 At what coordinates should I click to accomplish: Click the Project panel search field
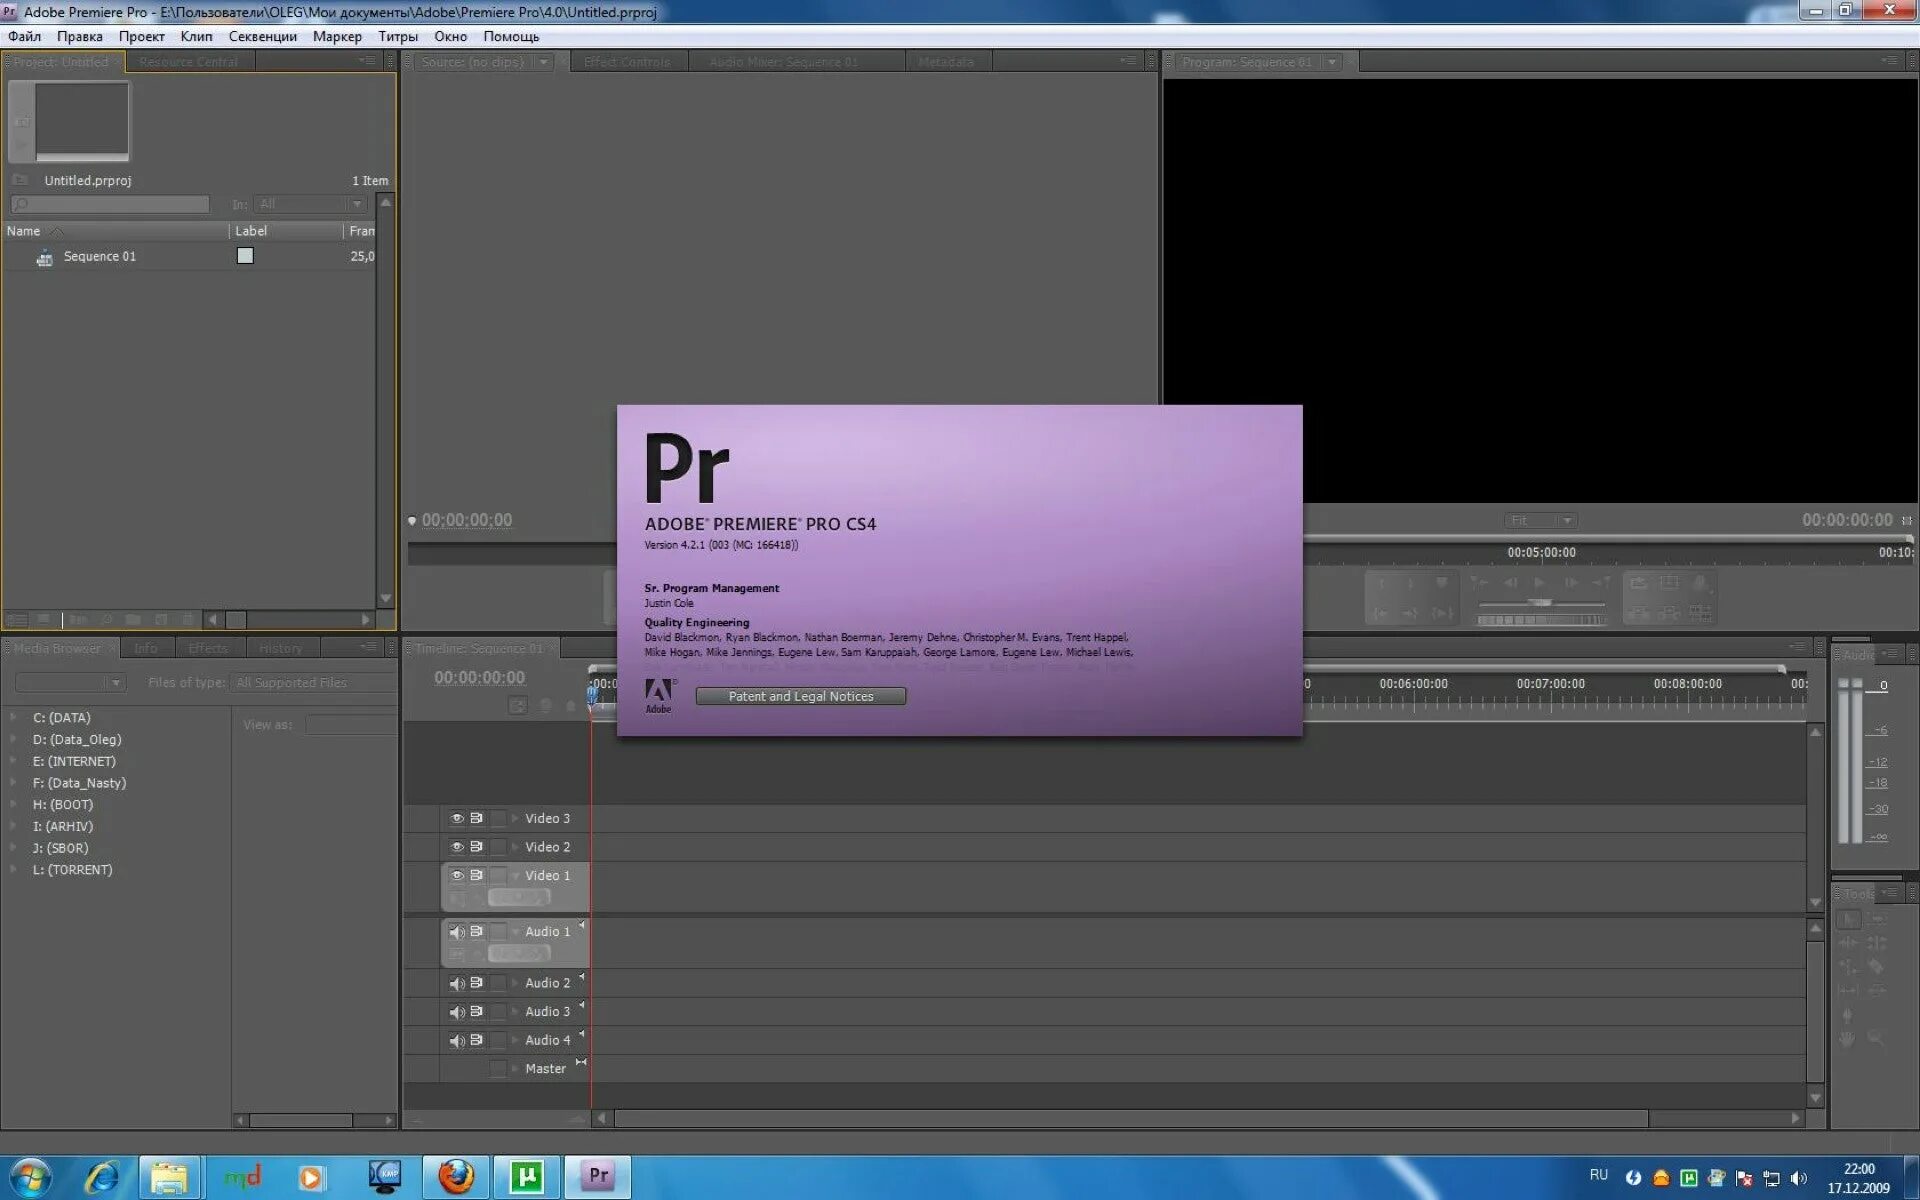(x=110, y=204)
